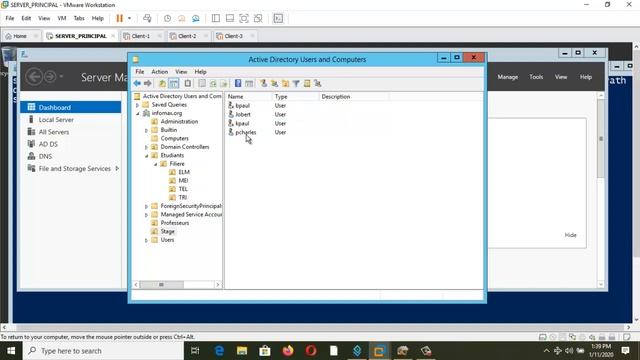
Task: Click the Forward arrow in Active Directory toolbar
Action: pos(148,83)
